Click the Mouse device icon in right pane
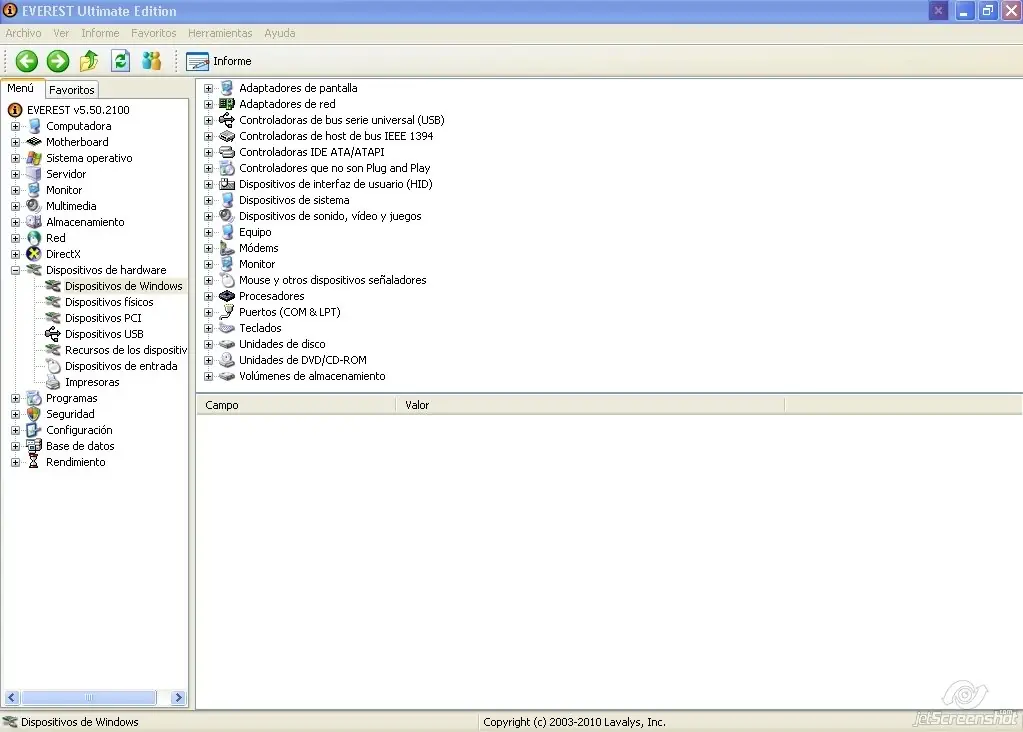This screenshot has width=1023, height=732. click(226, 280)
